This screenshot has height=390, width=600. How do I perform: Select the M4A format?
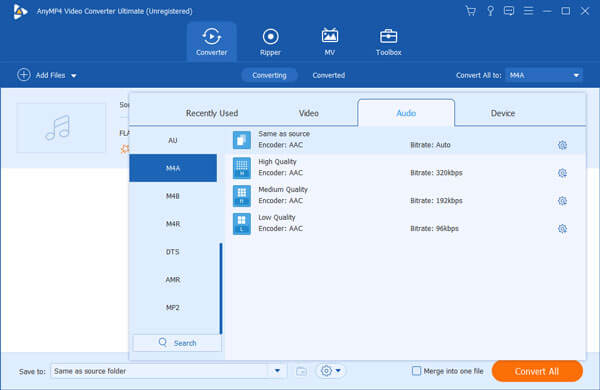(x=173, y=168)
